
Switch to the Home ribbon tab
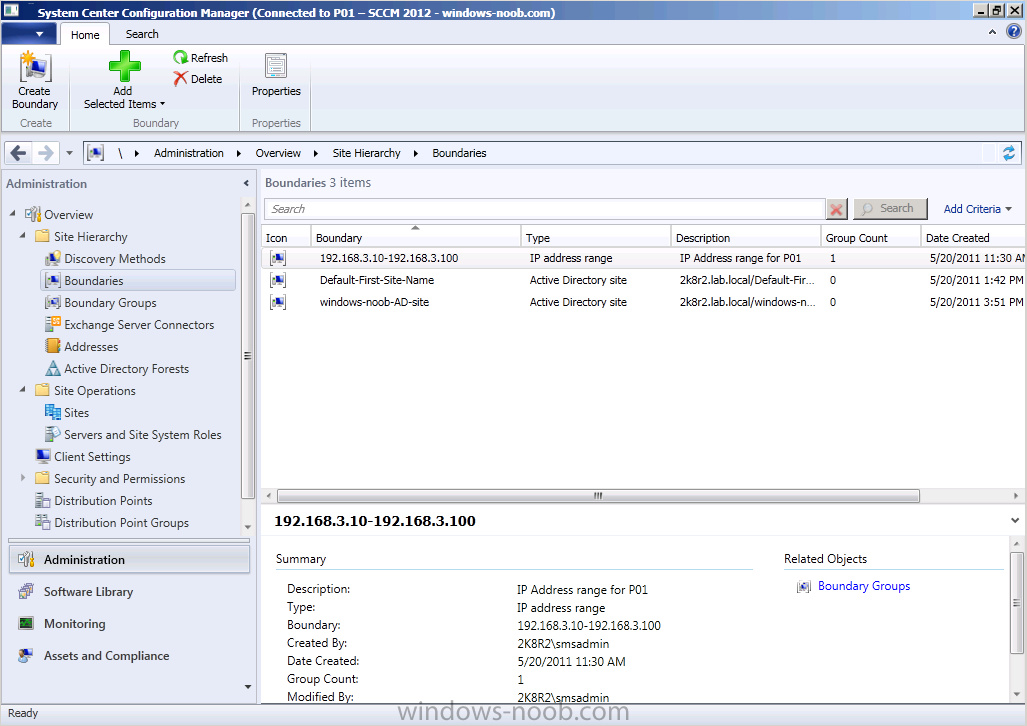click(x=85, y=35)
